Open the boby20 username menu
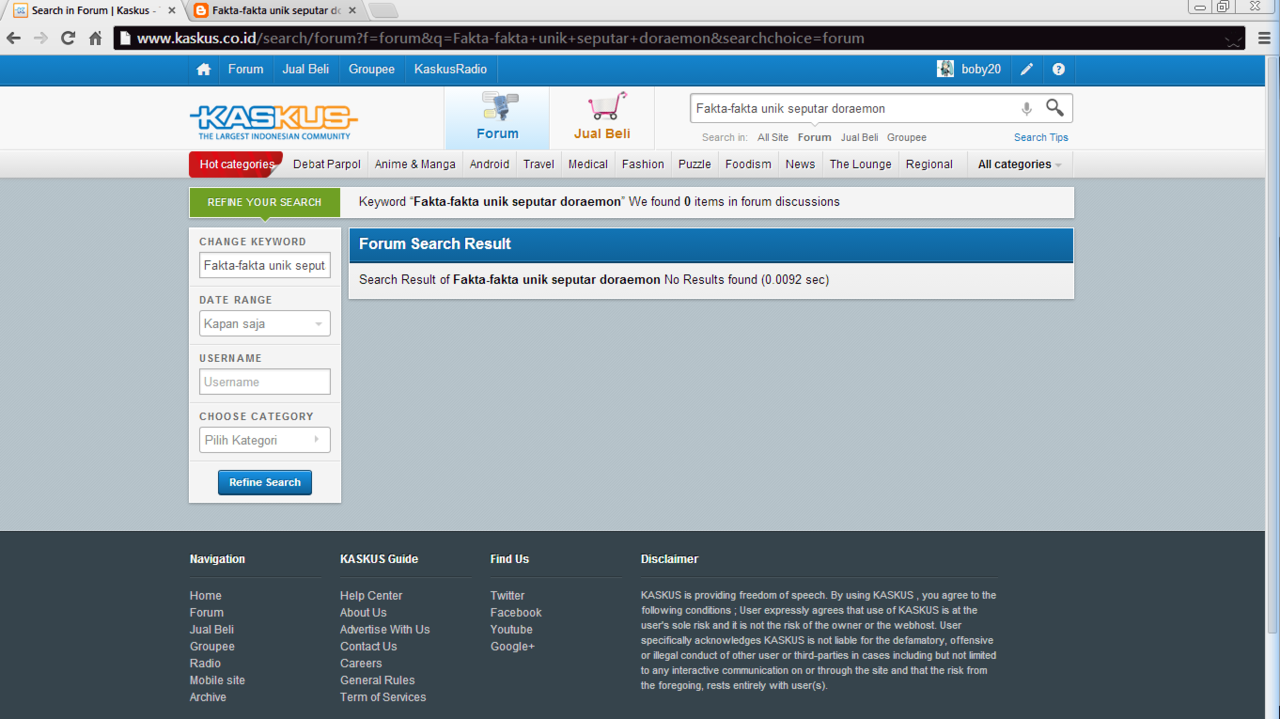1280x719 pixels. 981,69
